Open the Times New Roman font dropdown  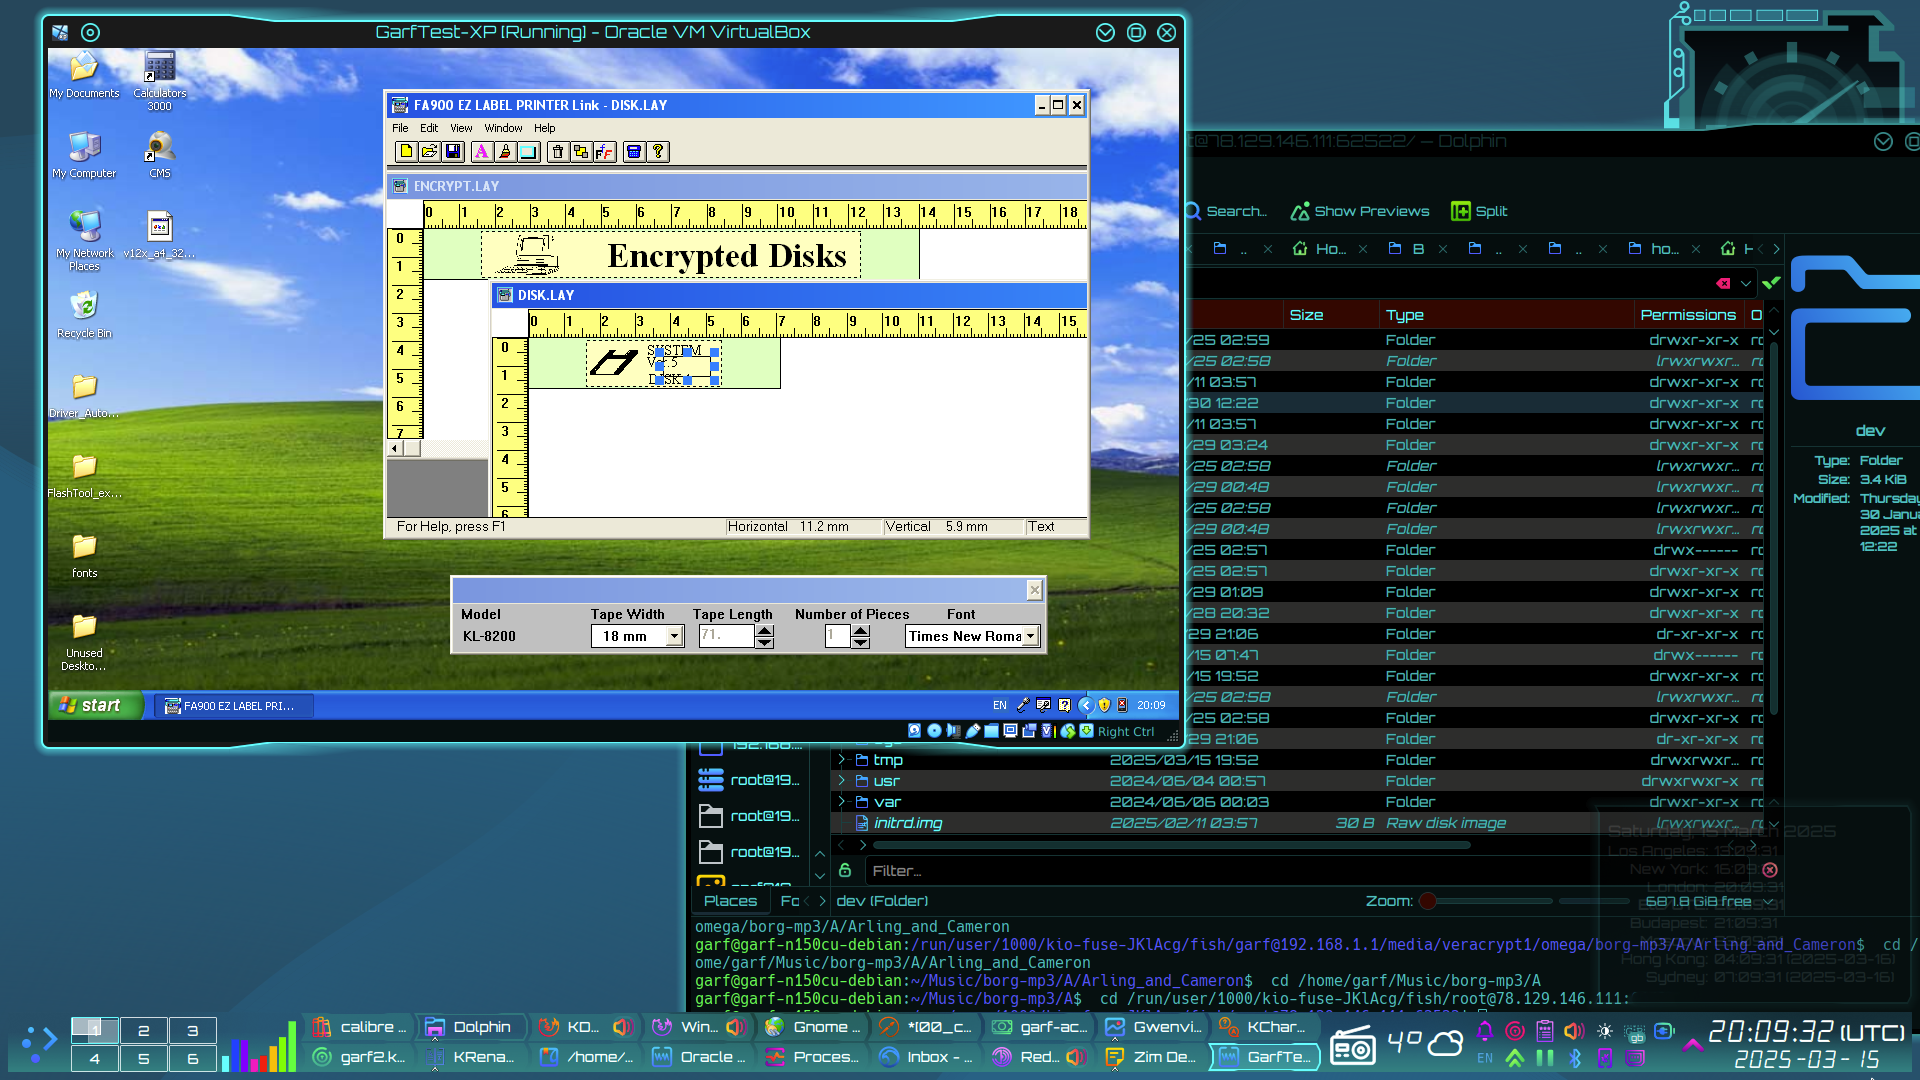click(1030, 637)
